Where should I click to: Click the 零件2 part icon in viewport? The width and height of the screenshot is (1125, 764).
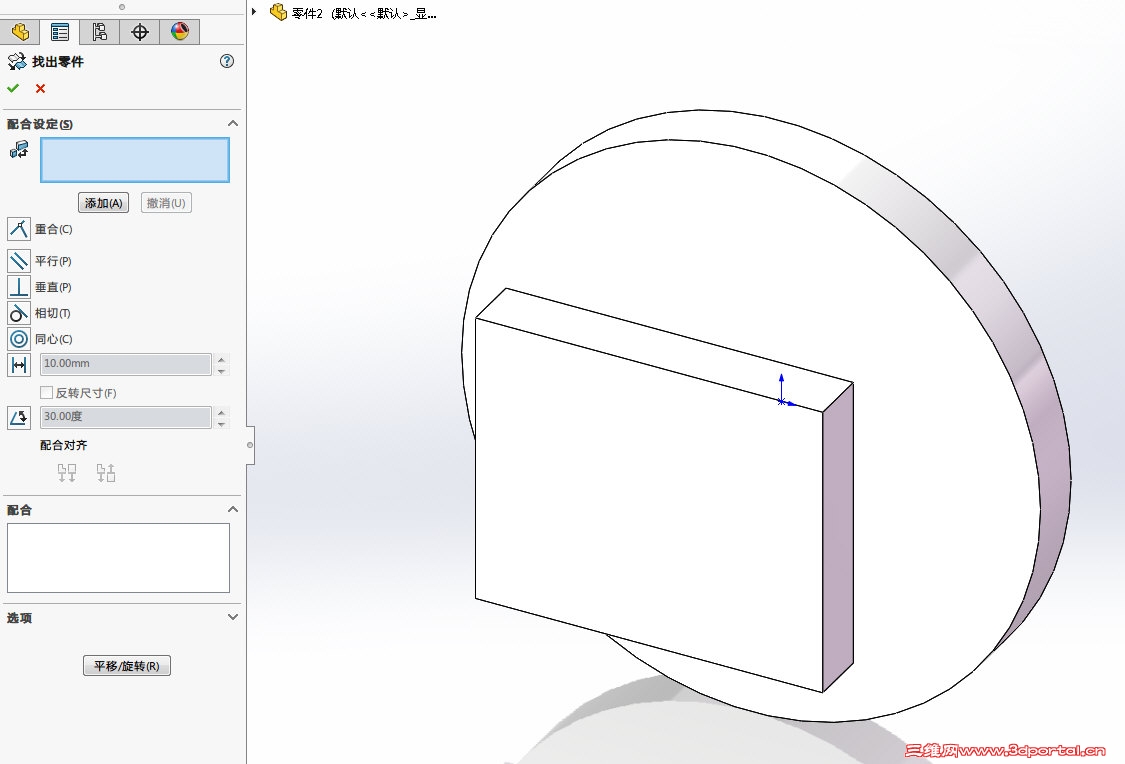click(x=278, y=12)
